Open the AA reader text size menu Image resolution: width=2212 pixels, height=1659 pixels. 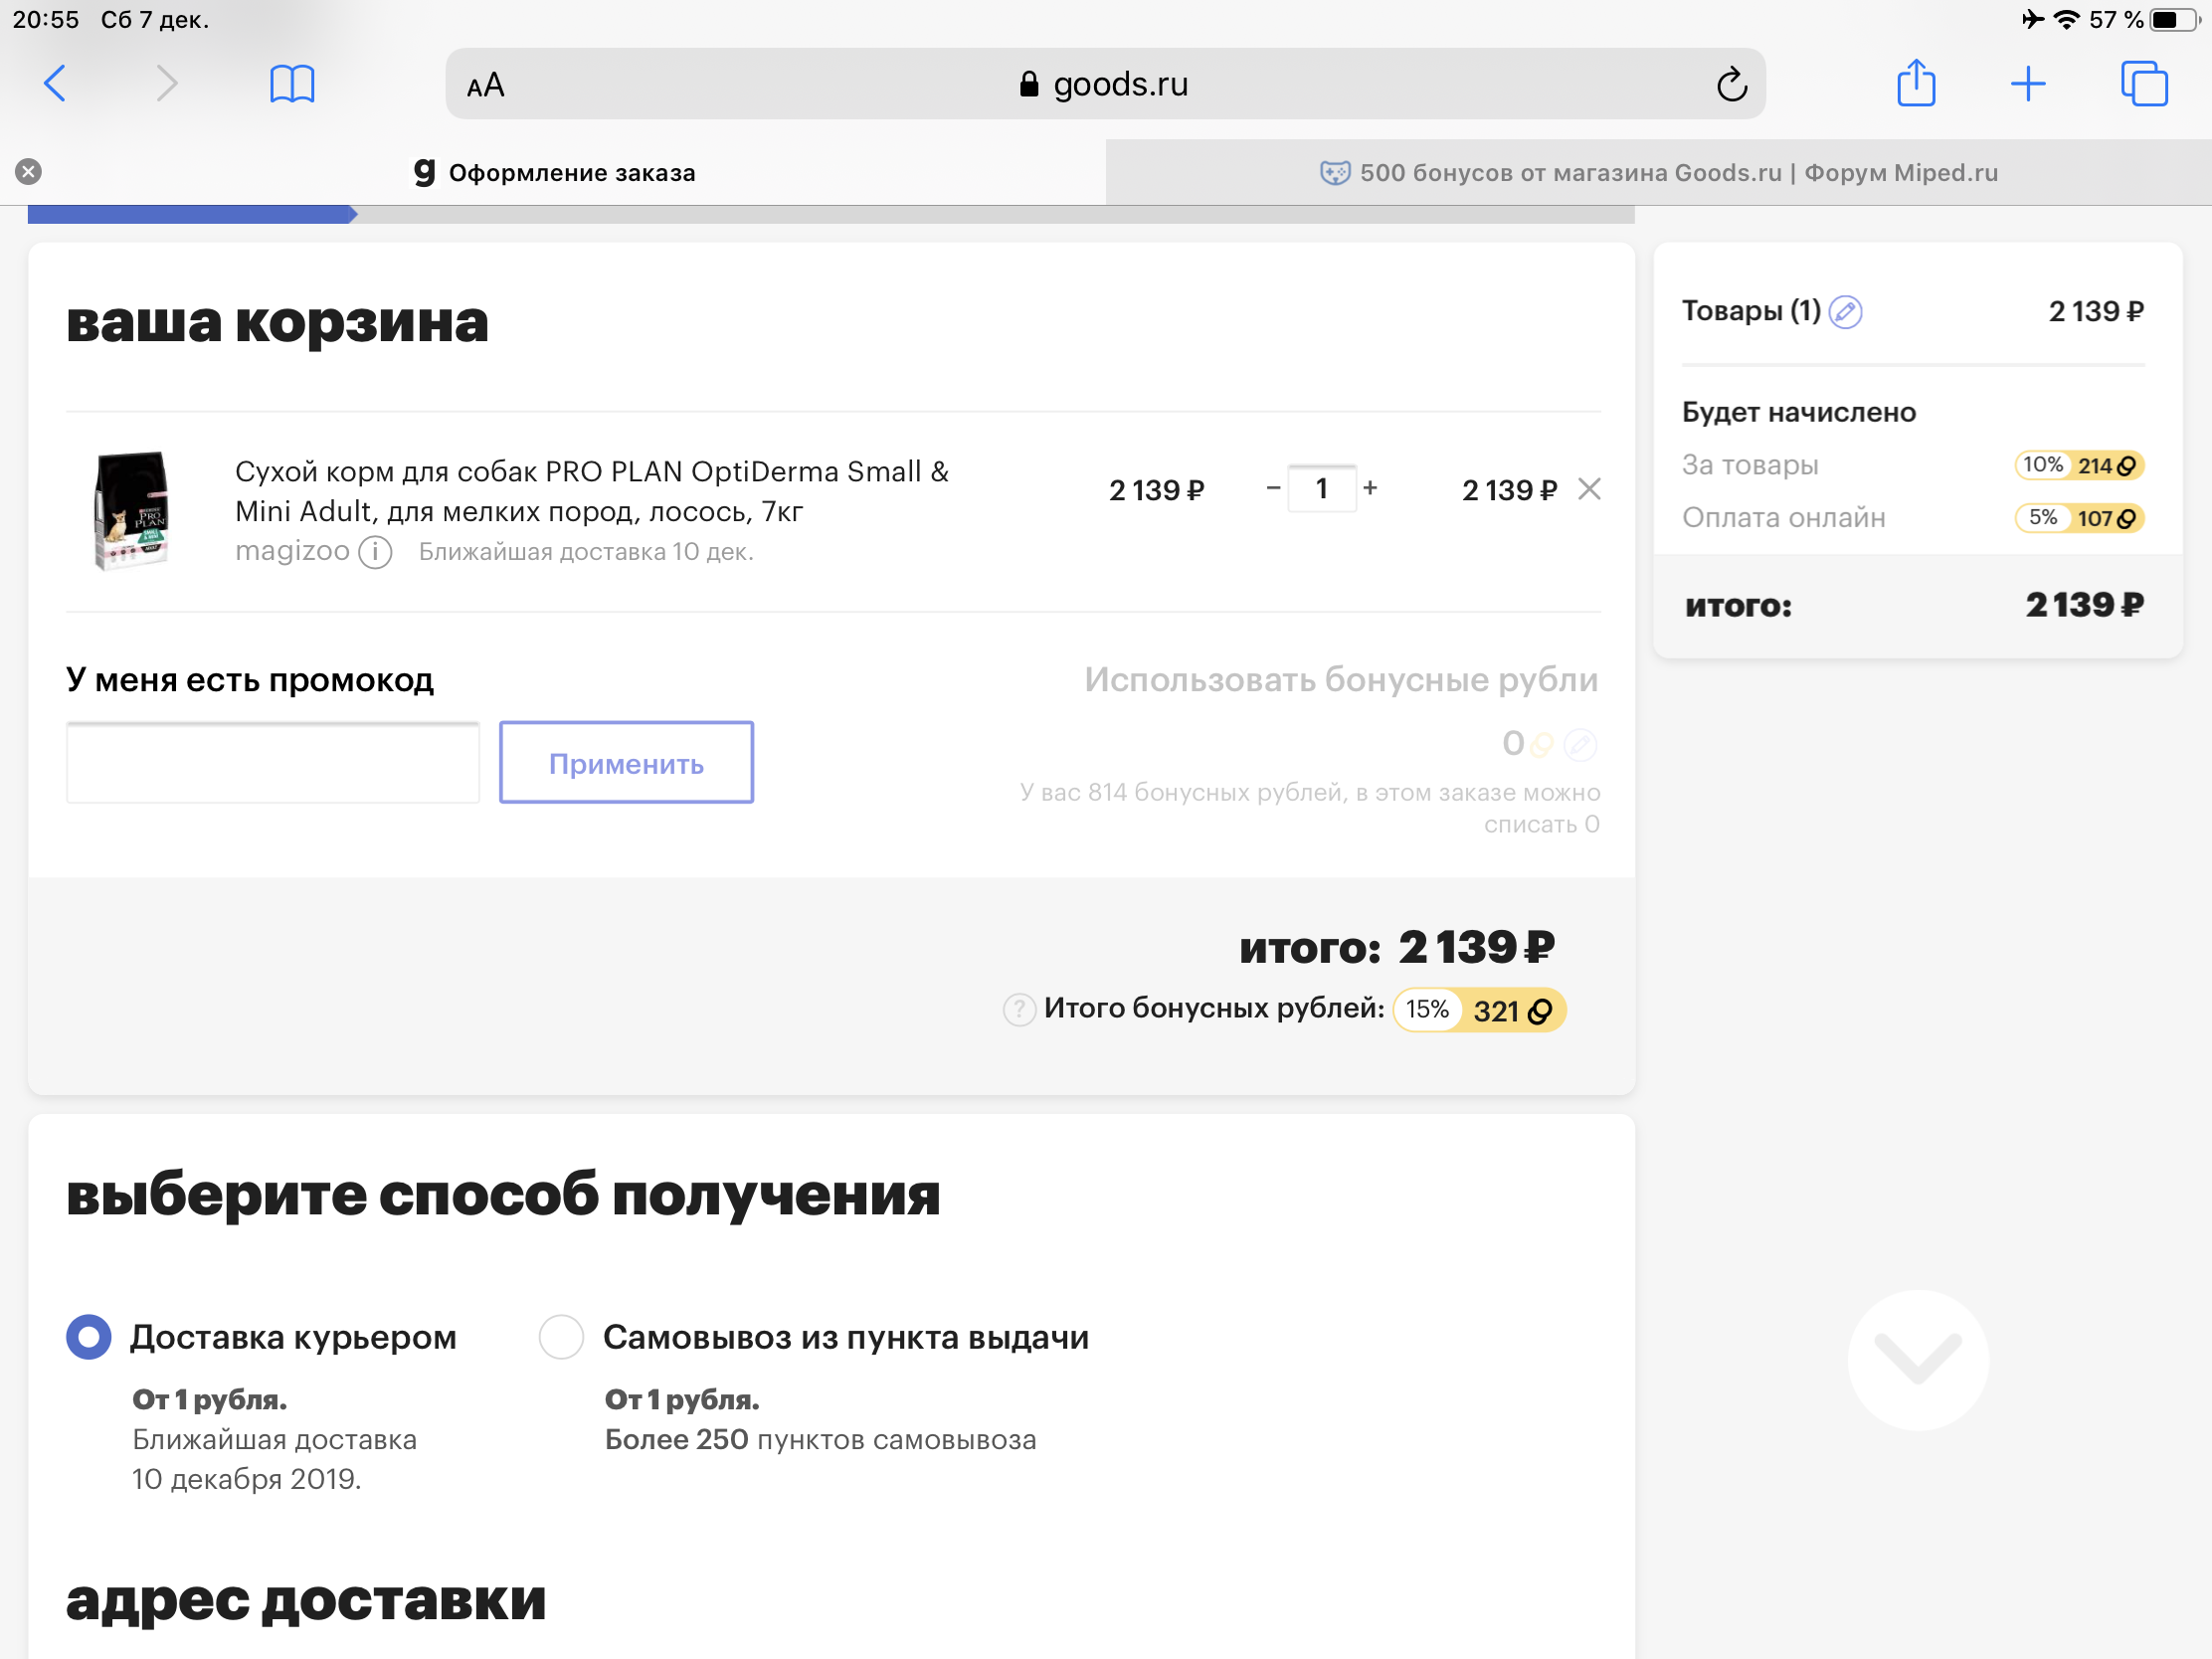486,86
